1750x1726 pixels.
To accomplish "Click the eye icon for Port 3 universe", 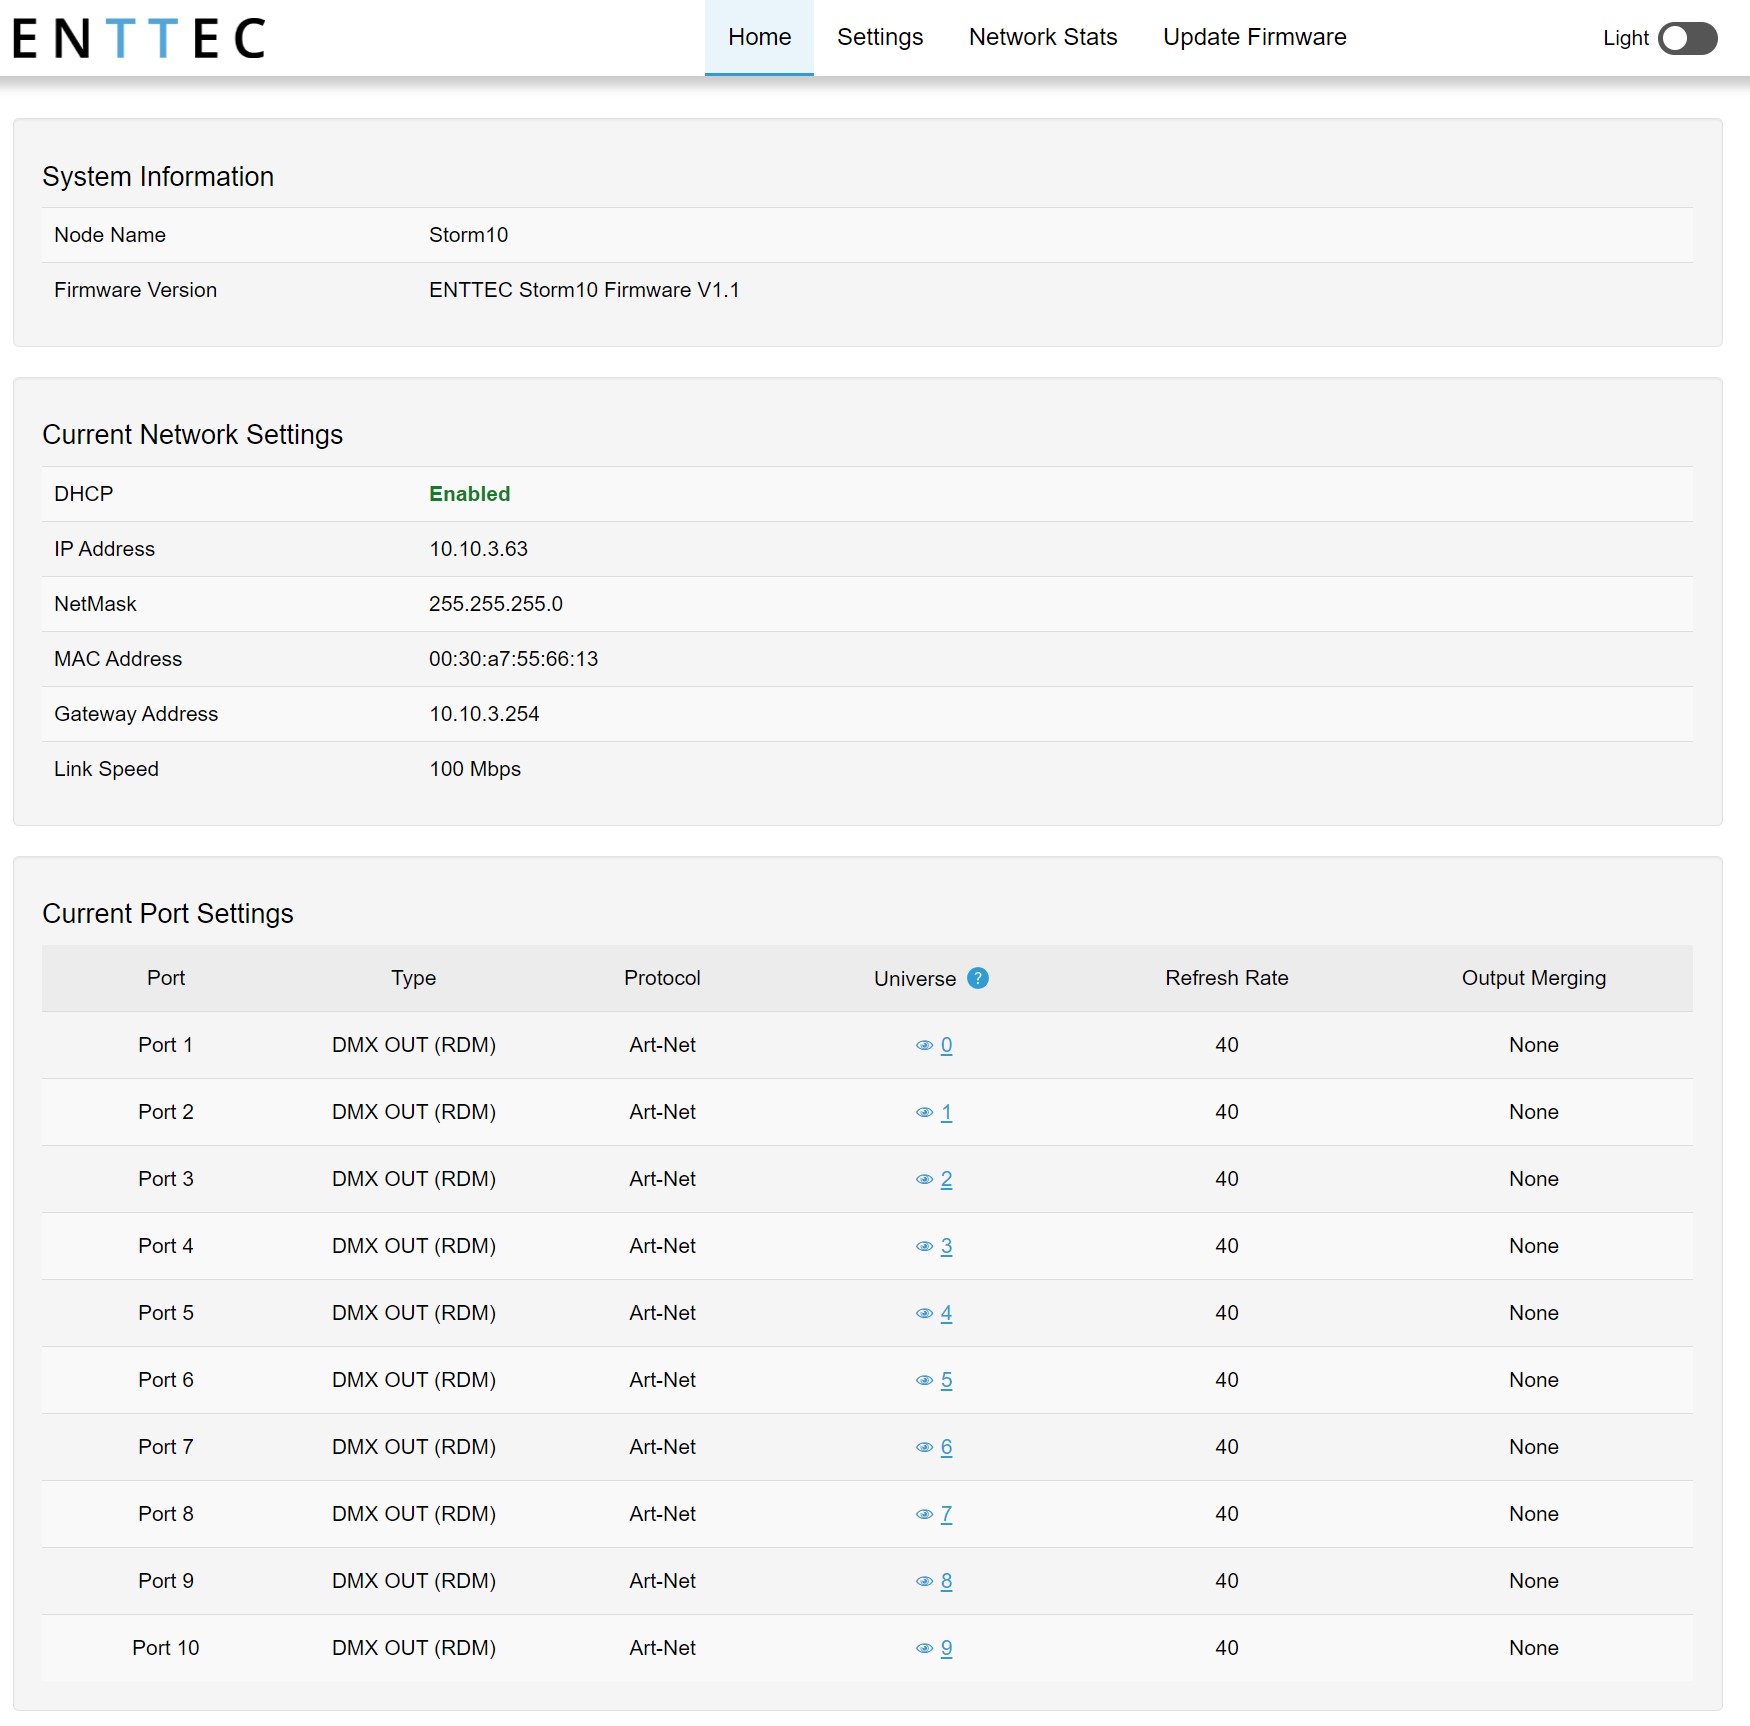I will tap(924, 1179).
